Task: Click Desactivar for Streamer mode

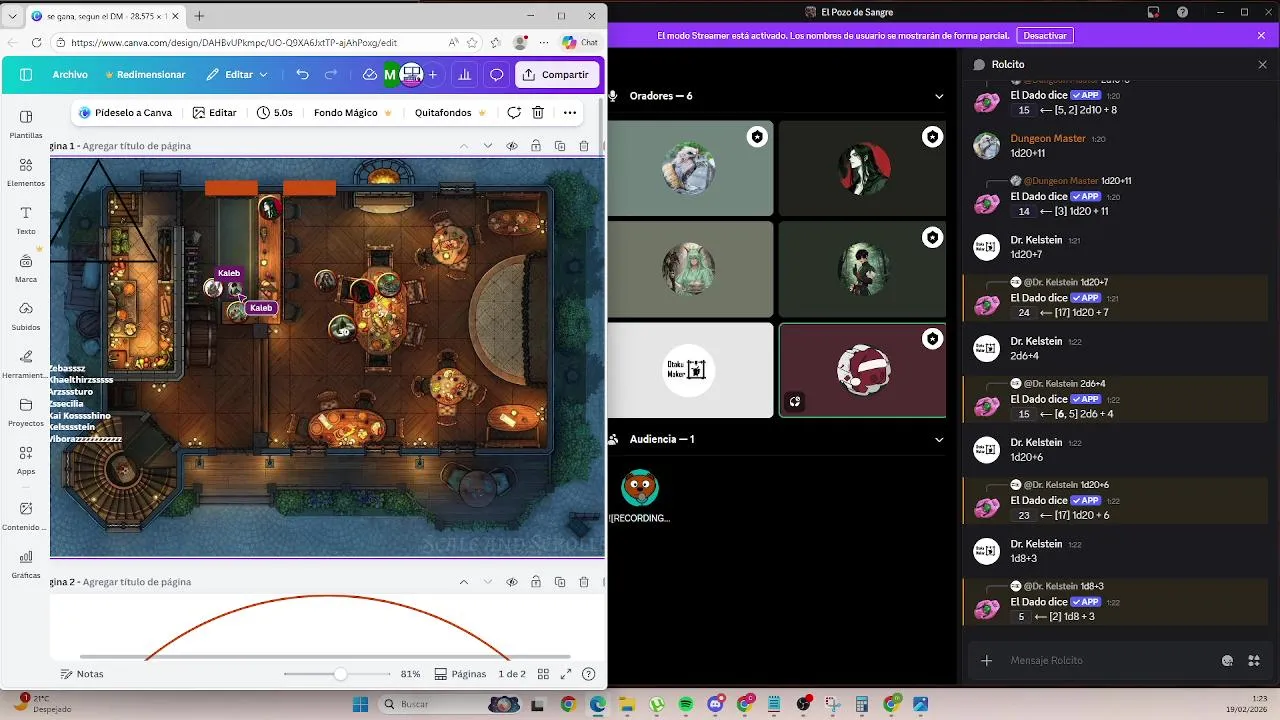Action: pos(1045,35)
